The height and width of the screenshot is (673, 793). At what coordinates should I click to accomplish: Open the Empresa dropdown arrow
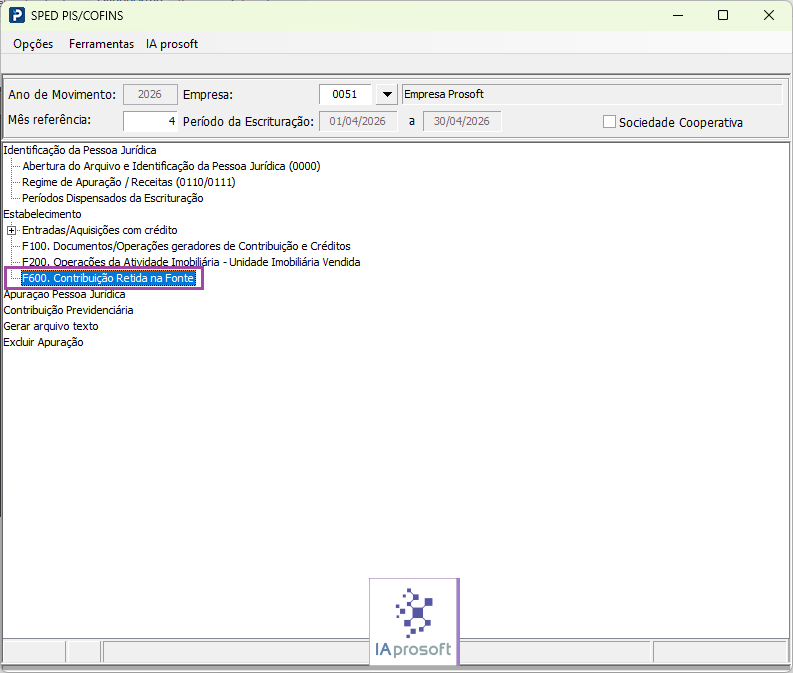[387, 95]
